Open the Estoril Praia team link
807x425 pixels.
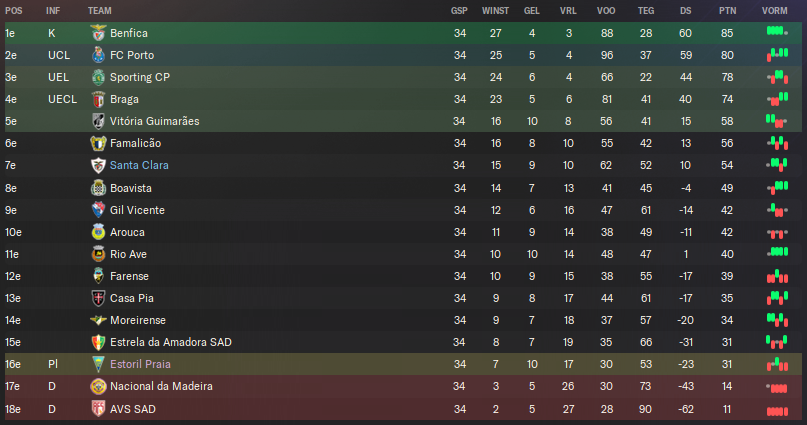point(140,364)
